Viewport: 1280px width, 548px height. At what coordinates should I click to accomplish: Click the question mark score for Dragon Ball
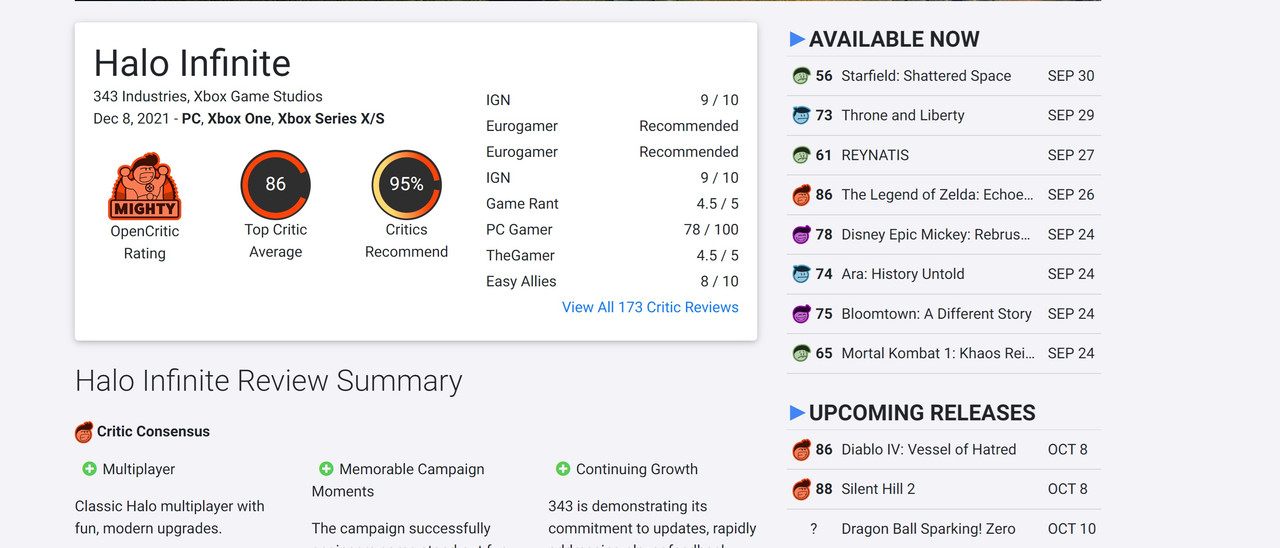coord(814,529)
